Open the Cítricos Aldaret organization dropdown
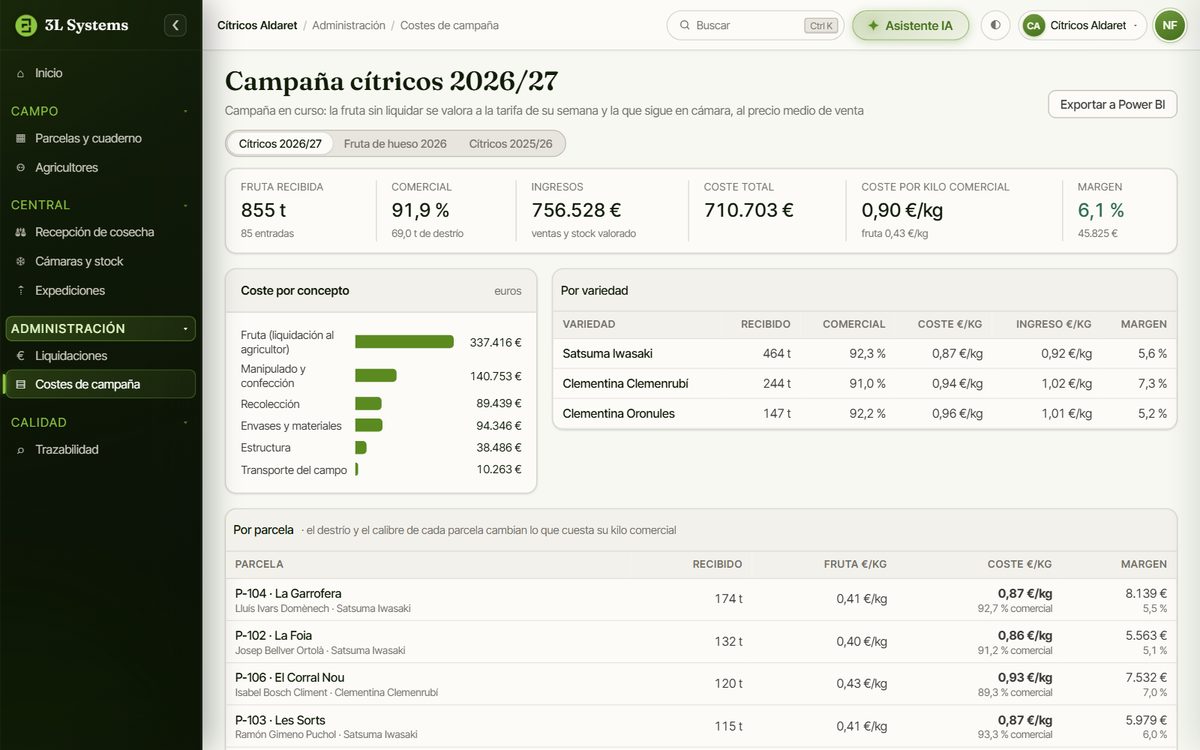This screenshot has width=1200, height=750. (1083, 25)
